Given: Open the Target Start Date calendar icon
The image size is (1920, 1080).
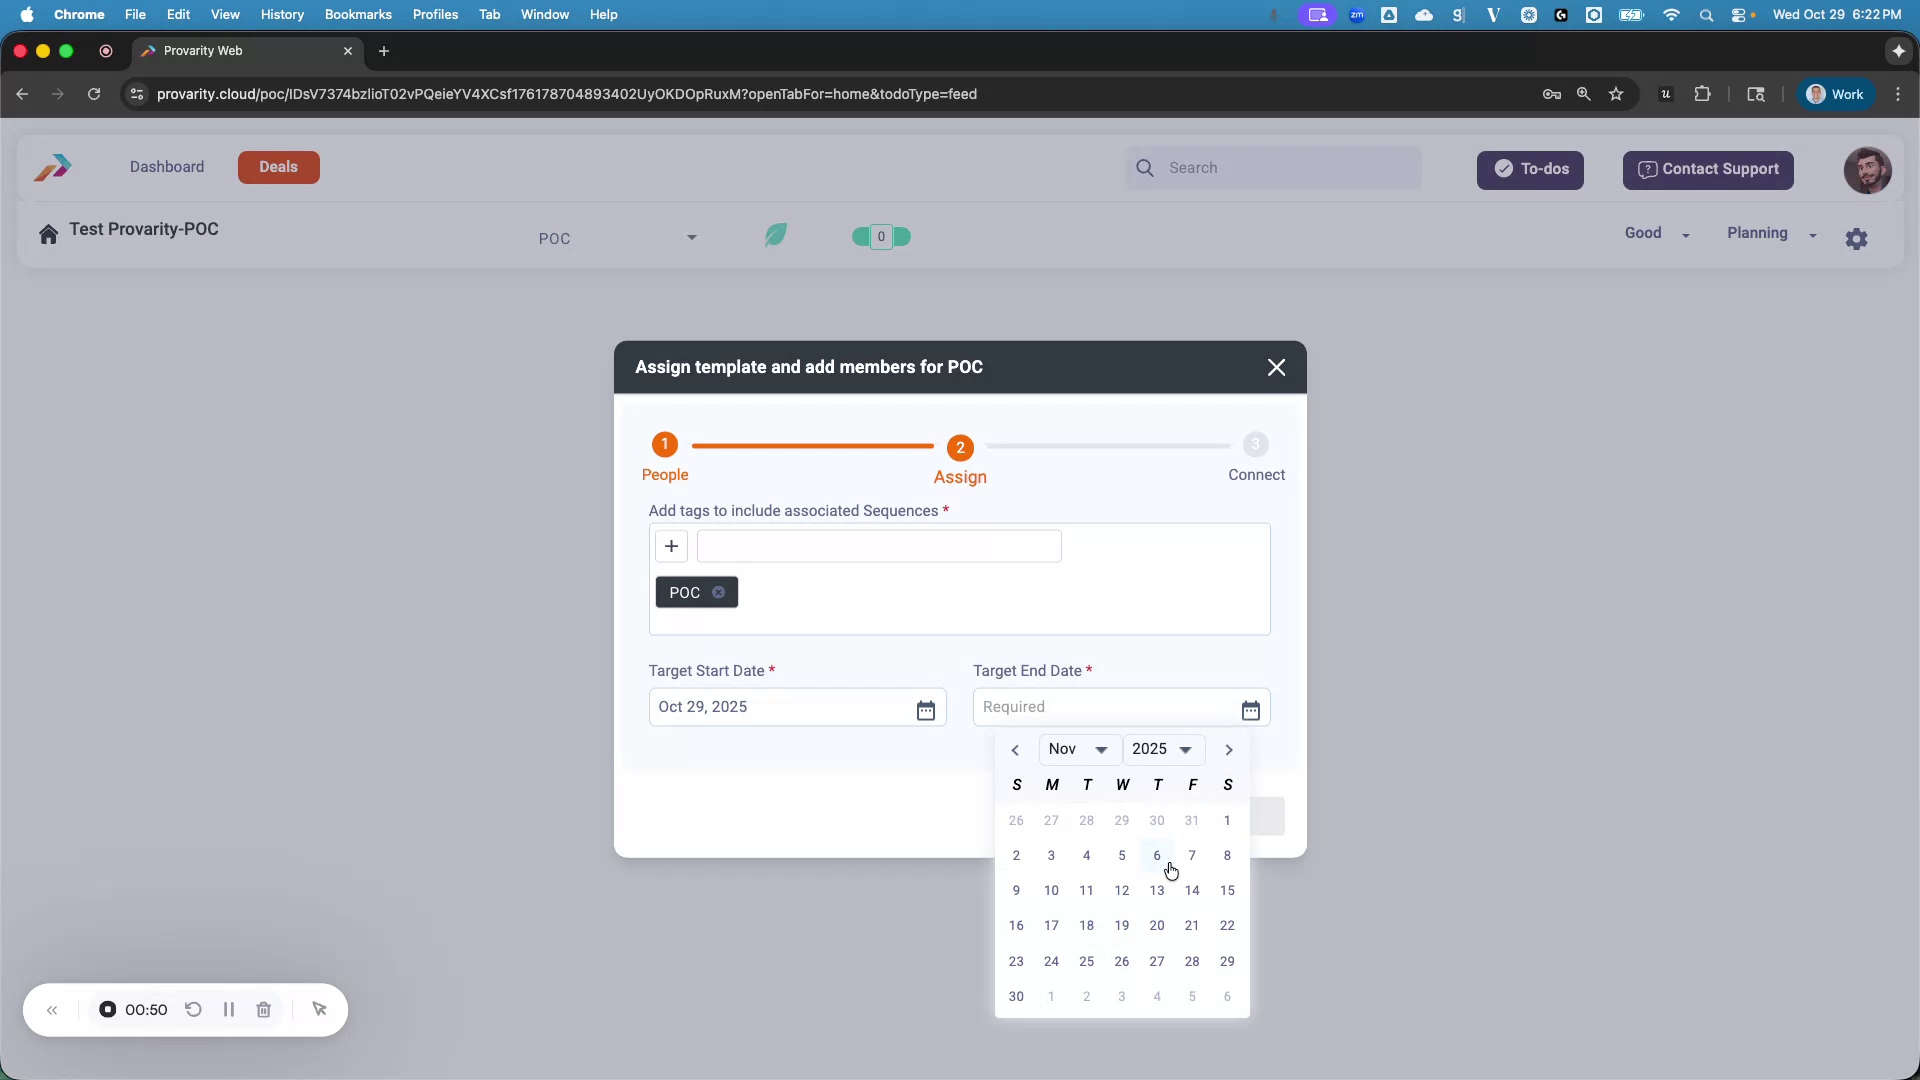Looking at the screenshot, I should 926,709.
